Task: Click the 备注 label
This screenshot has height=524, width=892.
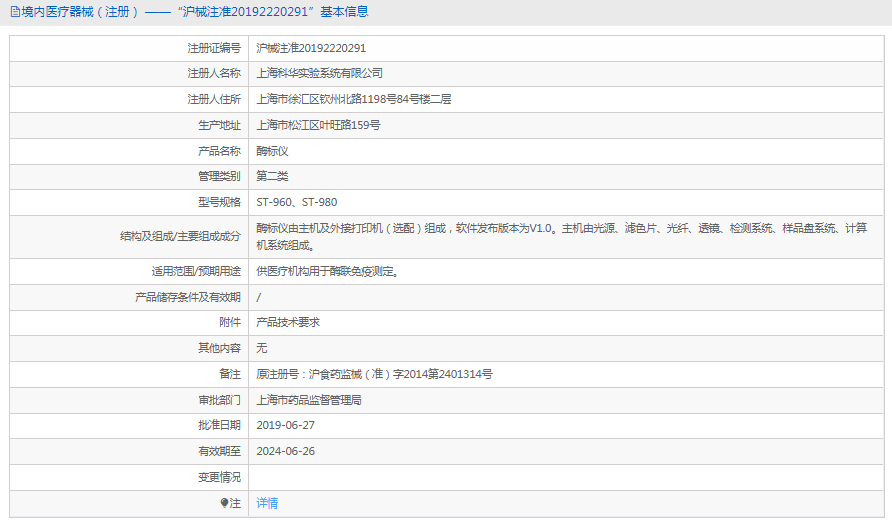Action: pos(230,374)
